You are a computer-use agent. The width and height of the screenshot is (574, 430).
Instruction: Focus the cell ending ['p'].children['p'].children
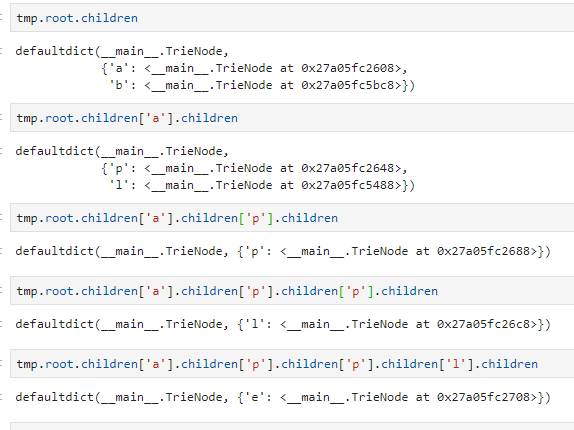292,291
